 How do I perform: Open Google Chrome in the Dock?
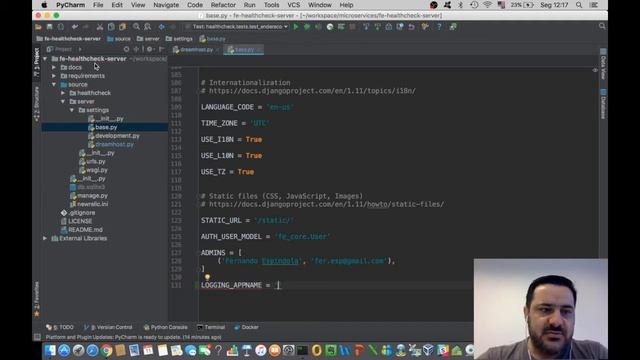tap(107, 350)
